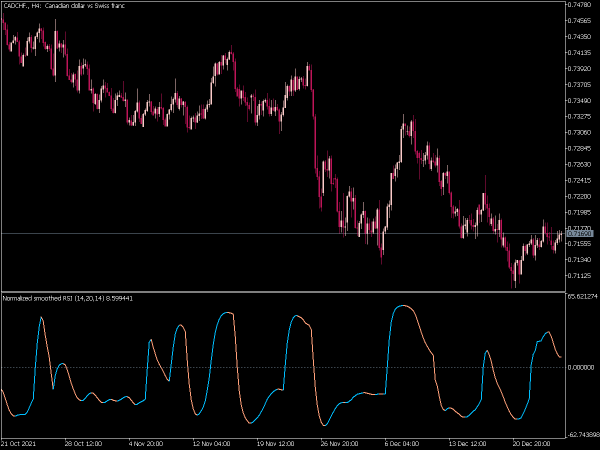Click the indicator scale maximum 65.621274
600x450 pixels.
(582, 297)
